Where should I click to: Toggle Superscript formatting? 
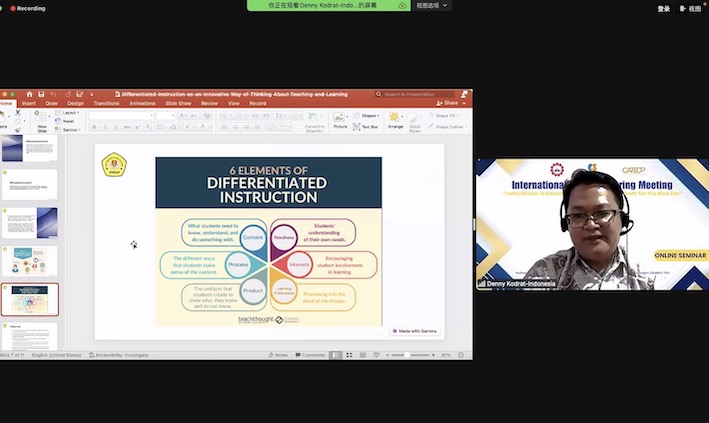coord(138,127)
